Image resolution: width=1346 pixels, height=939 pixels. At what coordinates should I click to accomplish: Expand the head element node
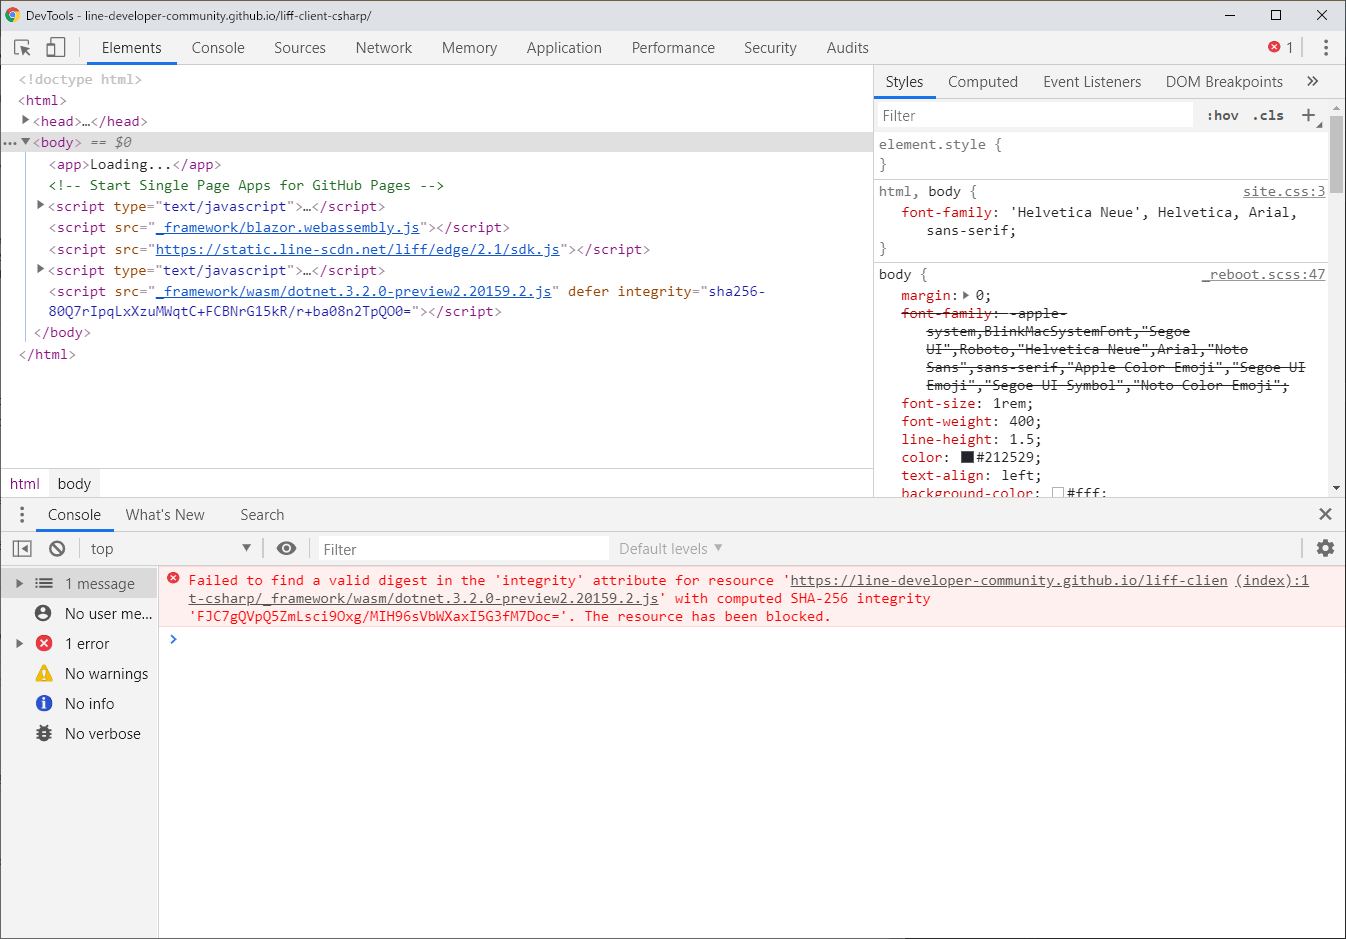[x=25, y=121]
